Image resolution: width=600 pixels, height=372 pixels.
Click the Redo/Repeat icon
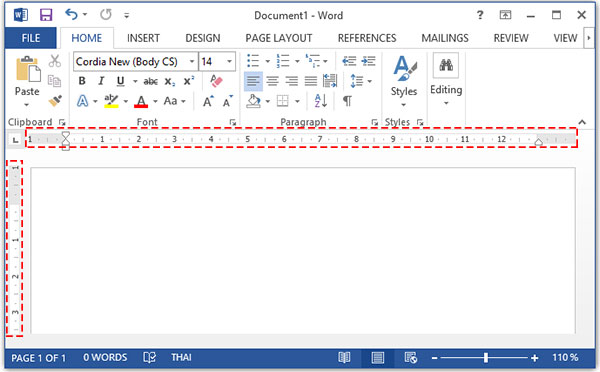pyautogui.click(x=106, y=15)
